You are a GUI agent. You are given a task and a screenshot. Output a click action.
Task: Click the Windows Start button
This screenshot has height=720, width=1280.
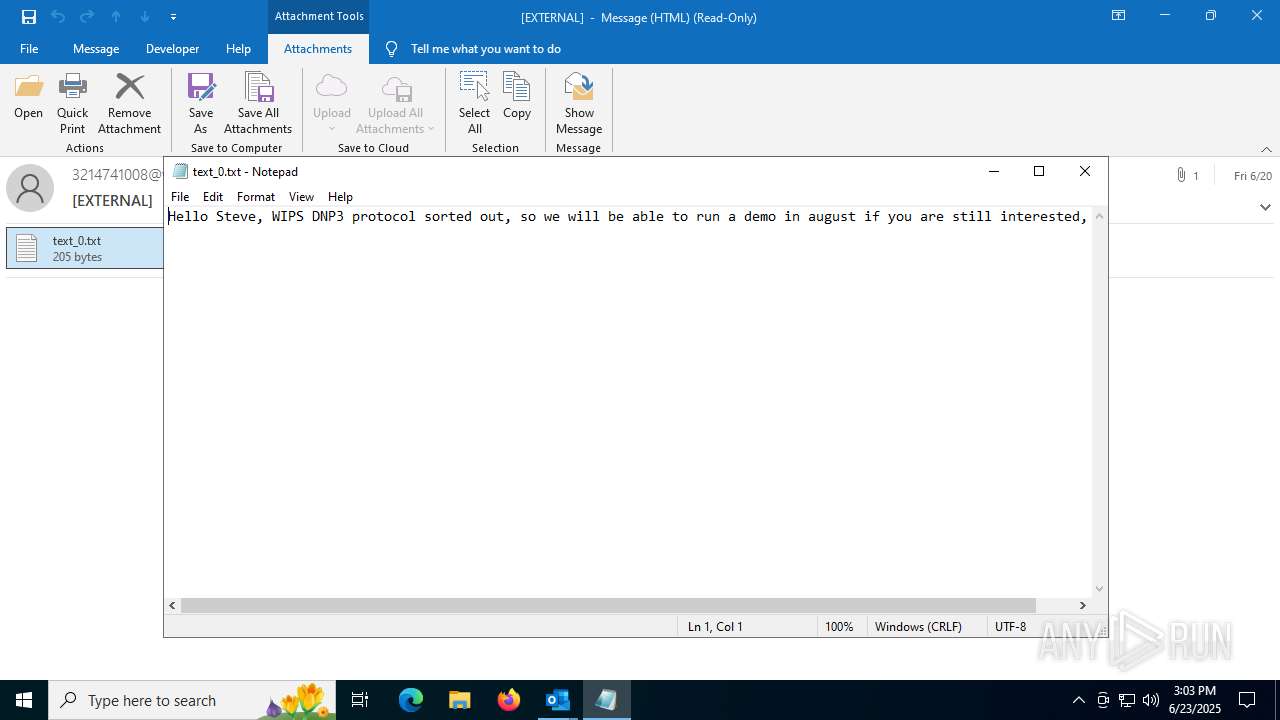pos(24,700)
